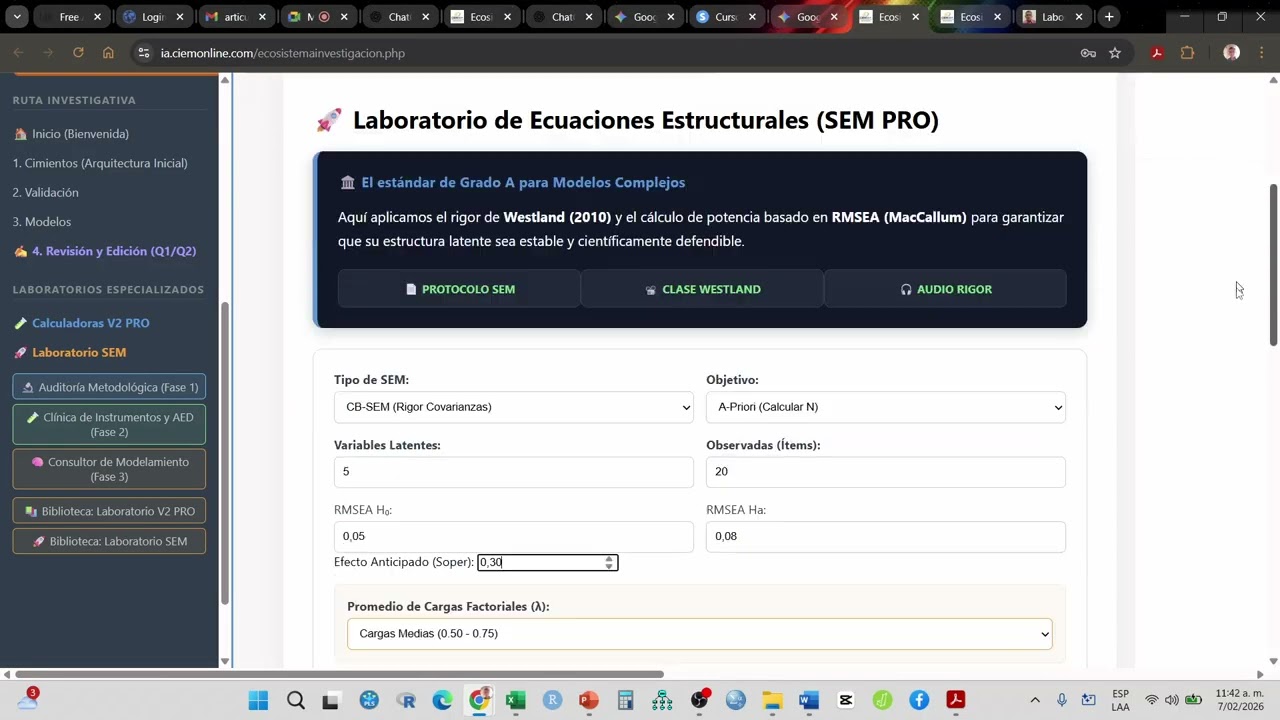The height and width of the screenshot is (720, 1280).
Task: Open Adobe Acrobat from the taskbar
Action: coord(956,700)
